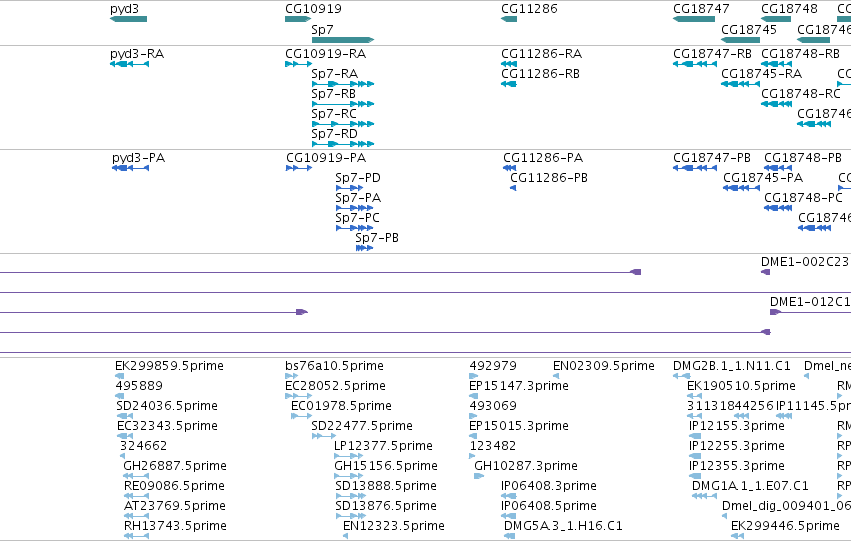Click the CG18748-PC protein feature
The image size is (851, 541).
click(x=778, y=208)
